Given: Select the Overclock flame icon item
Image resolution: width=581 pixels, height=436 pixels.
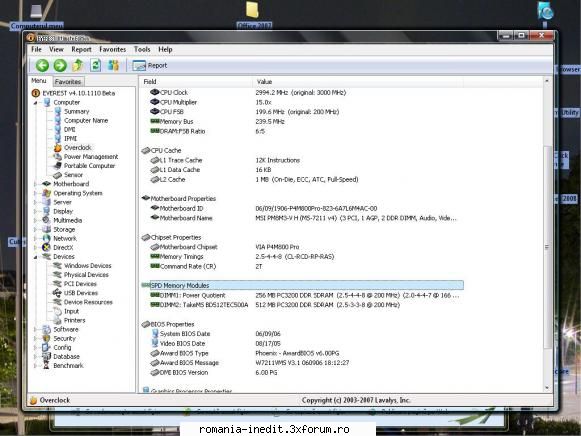Looking at the screenshot, I should point(58,148).
